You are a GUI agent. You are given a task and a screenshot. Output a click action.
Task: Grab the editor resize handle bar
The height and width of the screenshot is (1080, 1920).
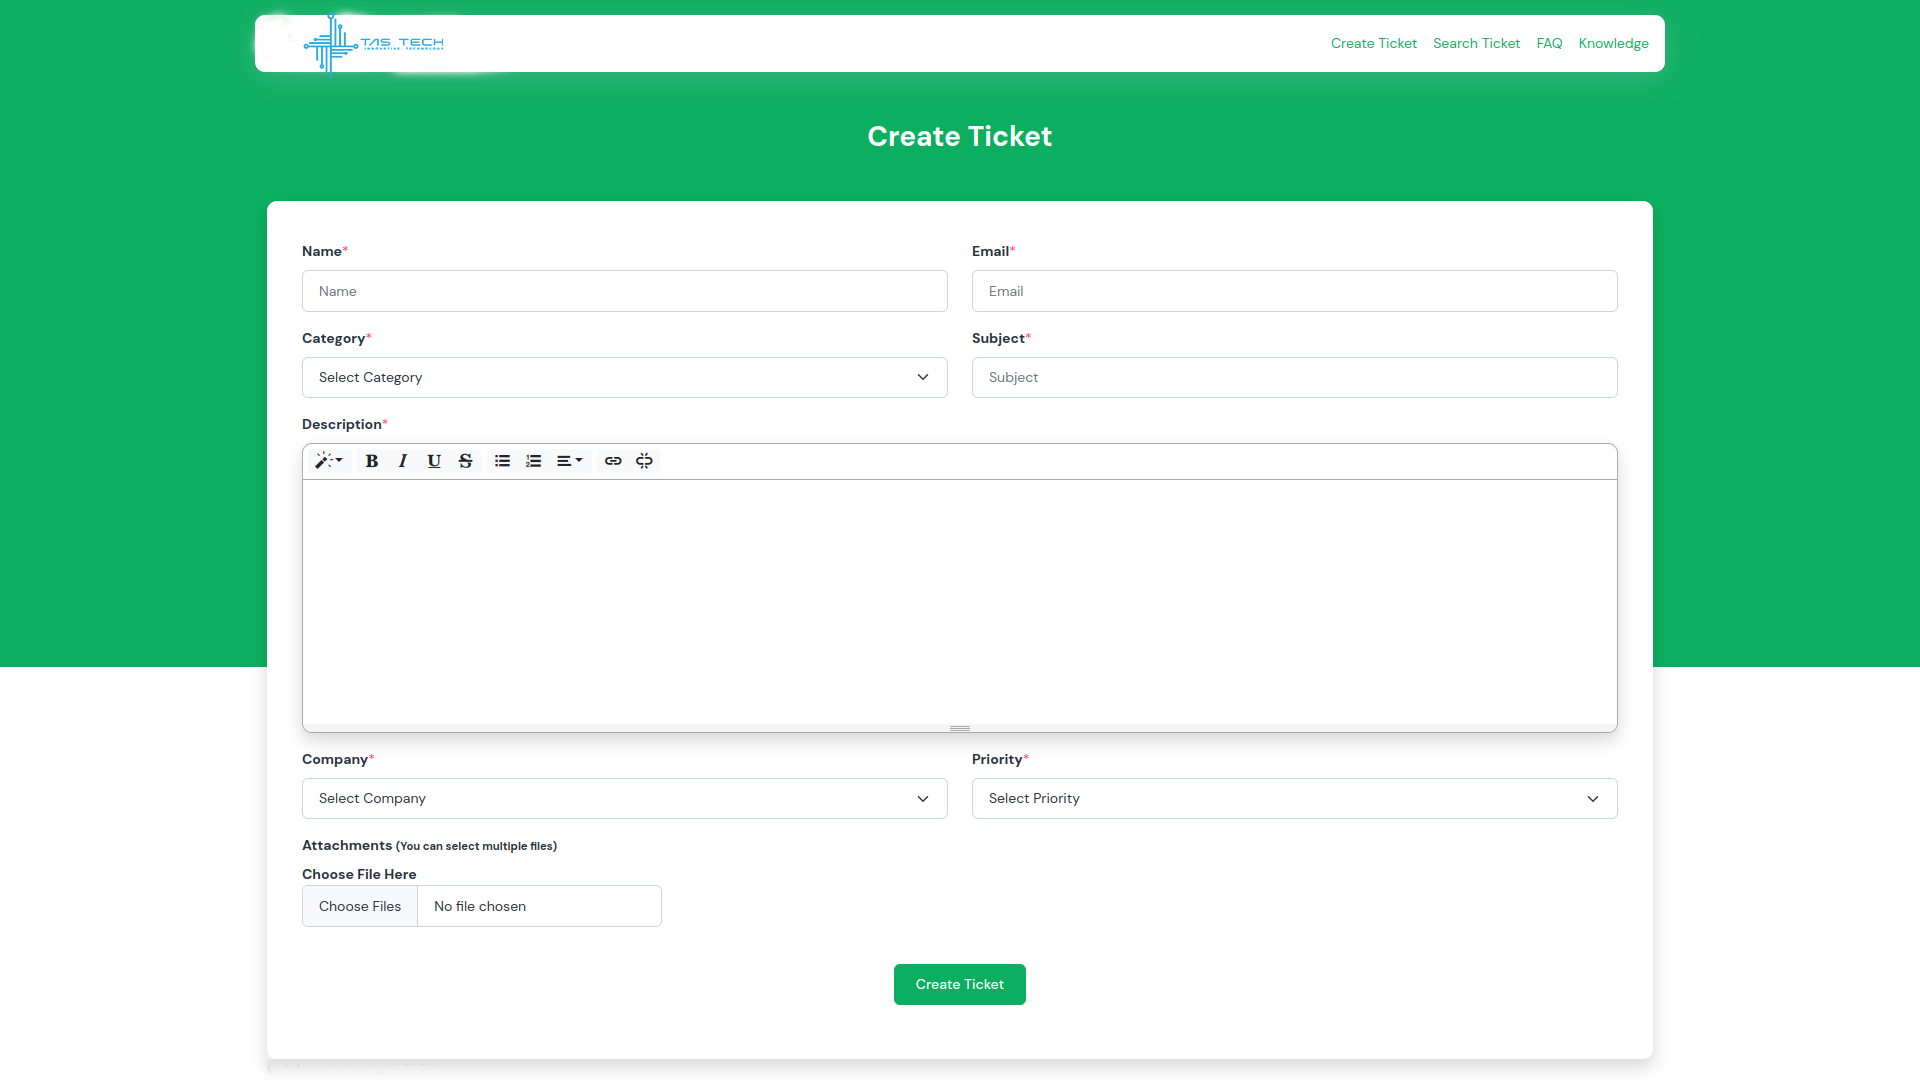click(960, 728)
